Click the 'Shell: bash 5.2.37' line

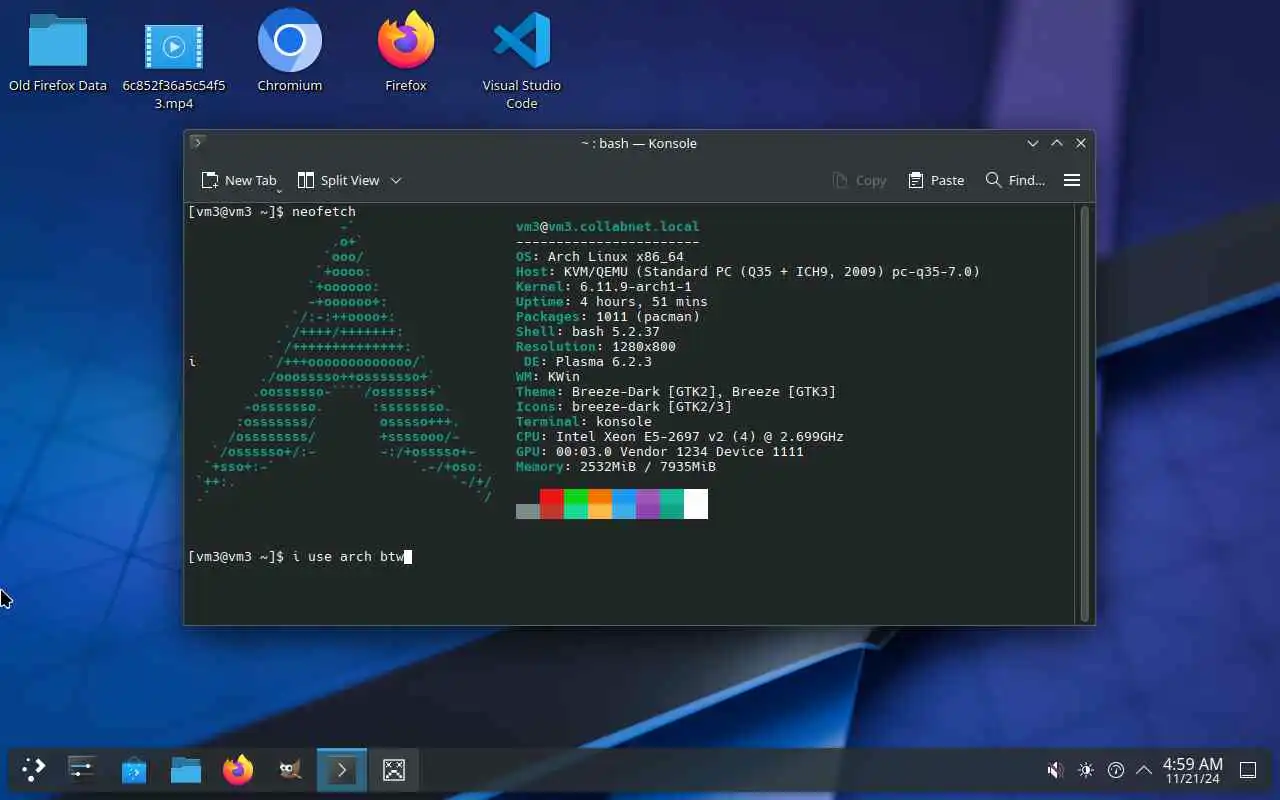click(588, 332)
